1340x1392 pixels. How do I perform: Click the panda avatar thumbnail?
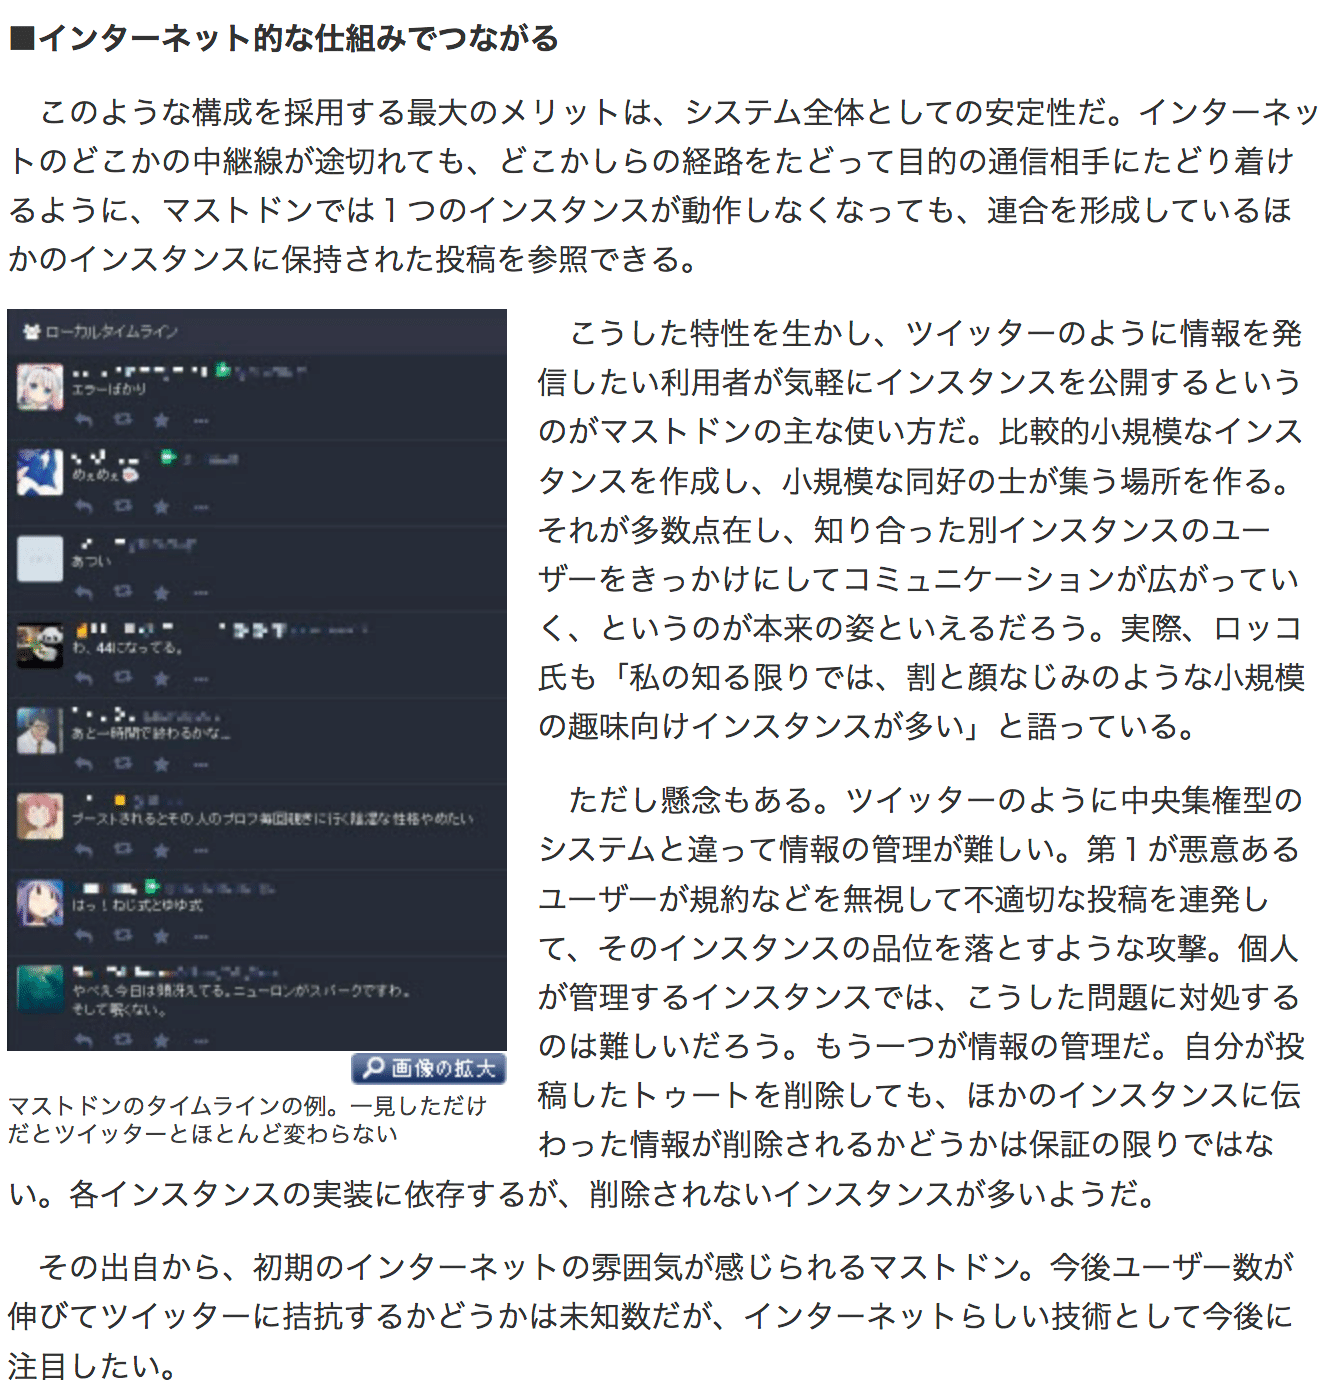point(40,645)
